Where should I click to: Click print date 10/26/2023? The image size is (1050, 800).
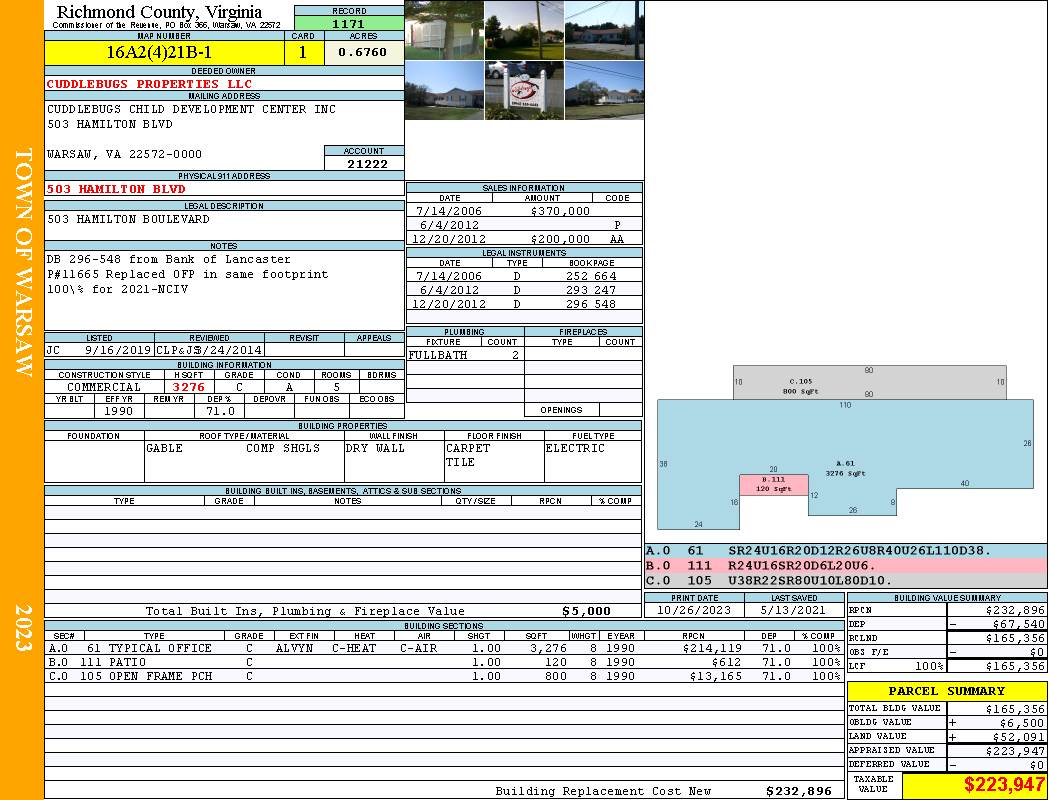click(x=694, y=611)
